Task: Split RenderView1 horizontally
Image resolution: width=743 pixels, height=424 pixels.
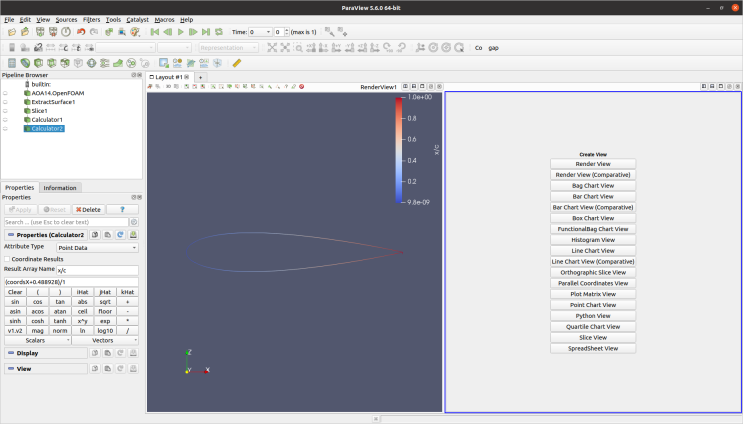Action: 405,87
